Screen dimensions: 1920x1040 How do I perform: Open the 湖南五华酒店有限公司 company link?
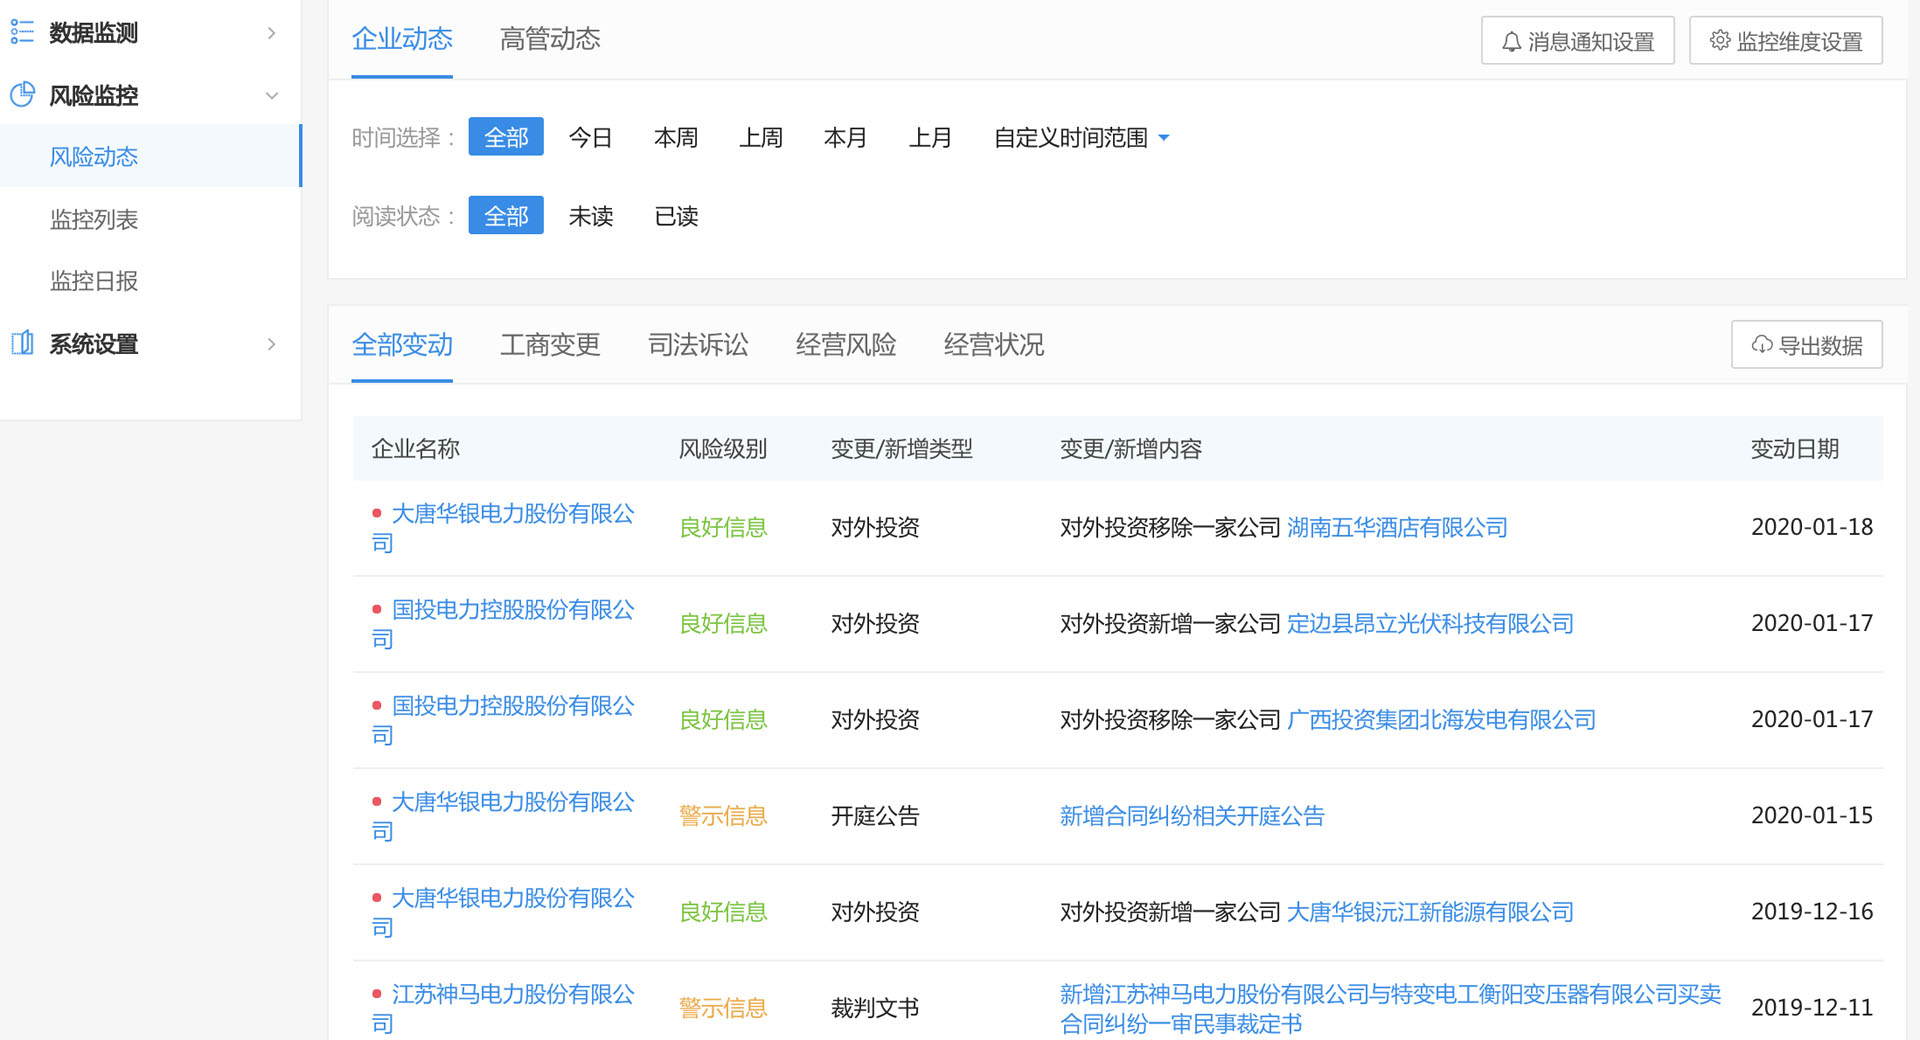coord(1396,527)
